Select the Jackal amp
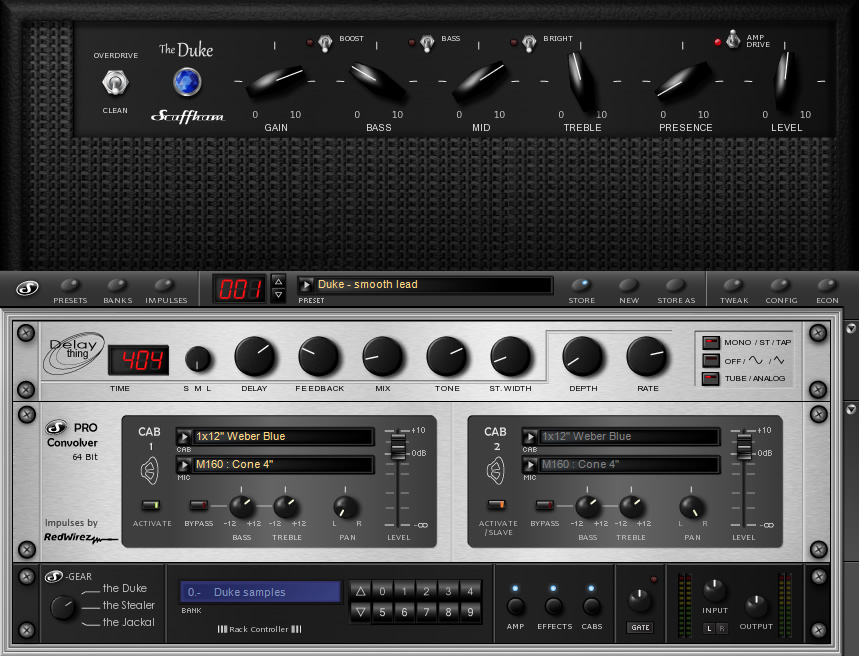859x656 pixels. 129,622
